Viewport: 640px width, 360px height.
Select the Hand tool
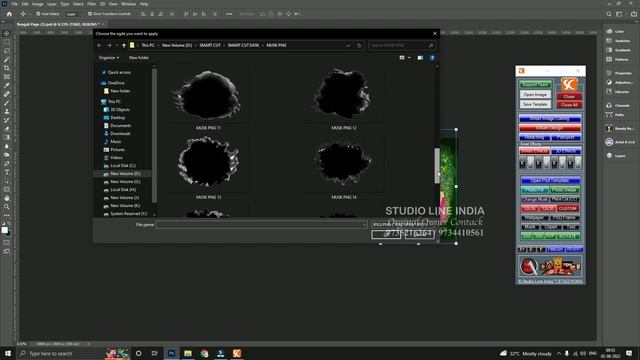point(7,198)
